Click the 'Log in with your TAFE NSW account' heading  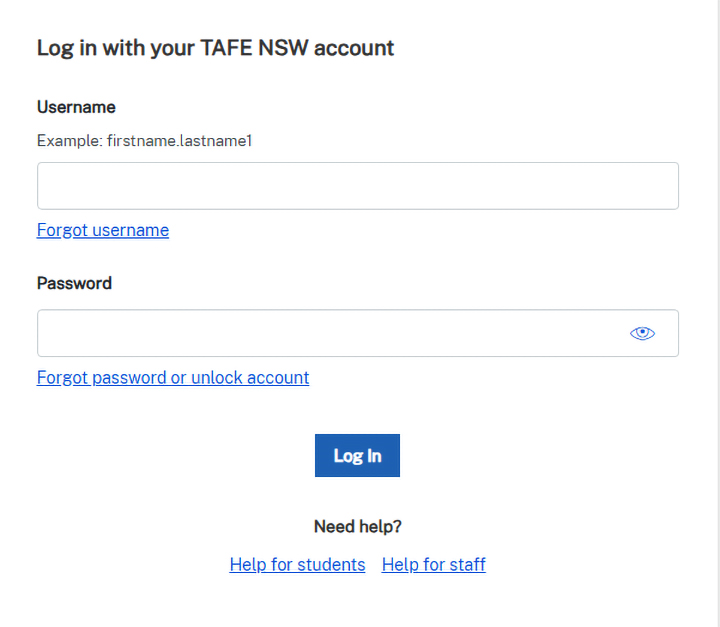click(215, 47)
